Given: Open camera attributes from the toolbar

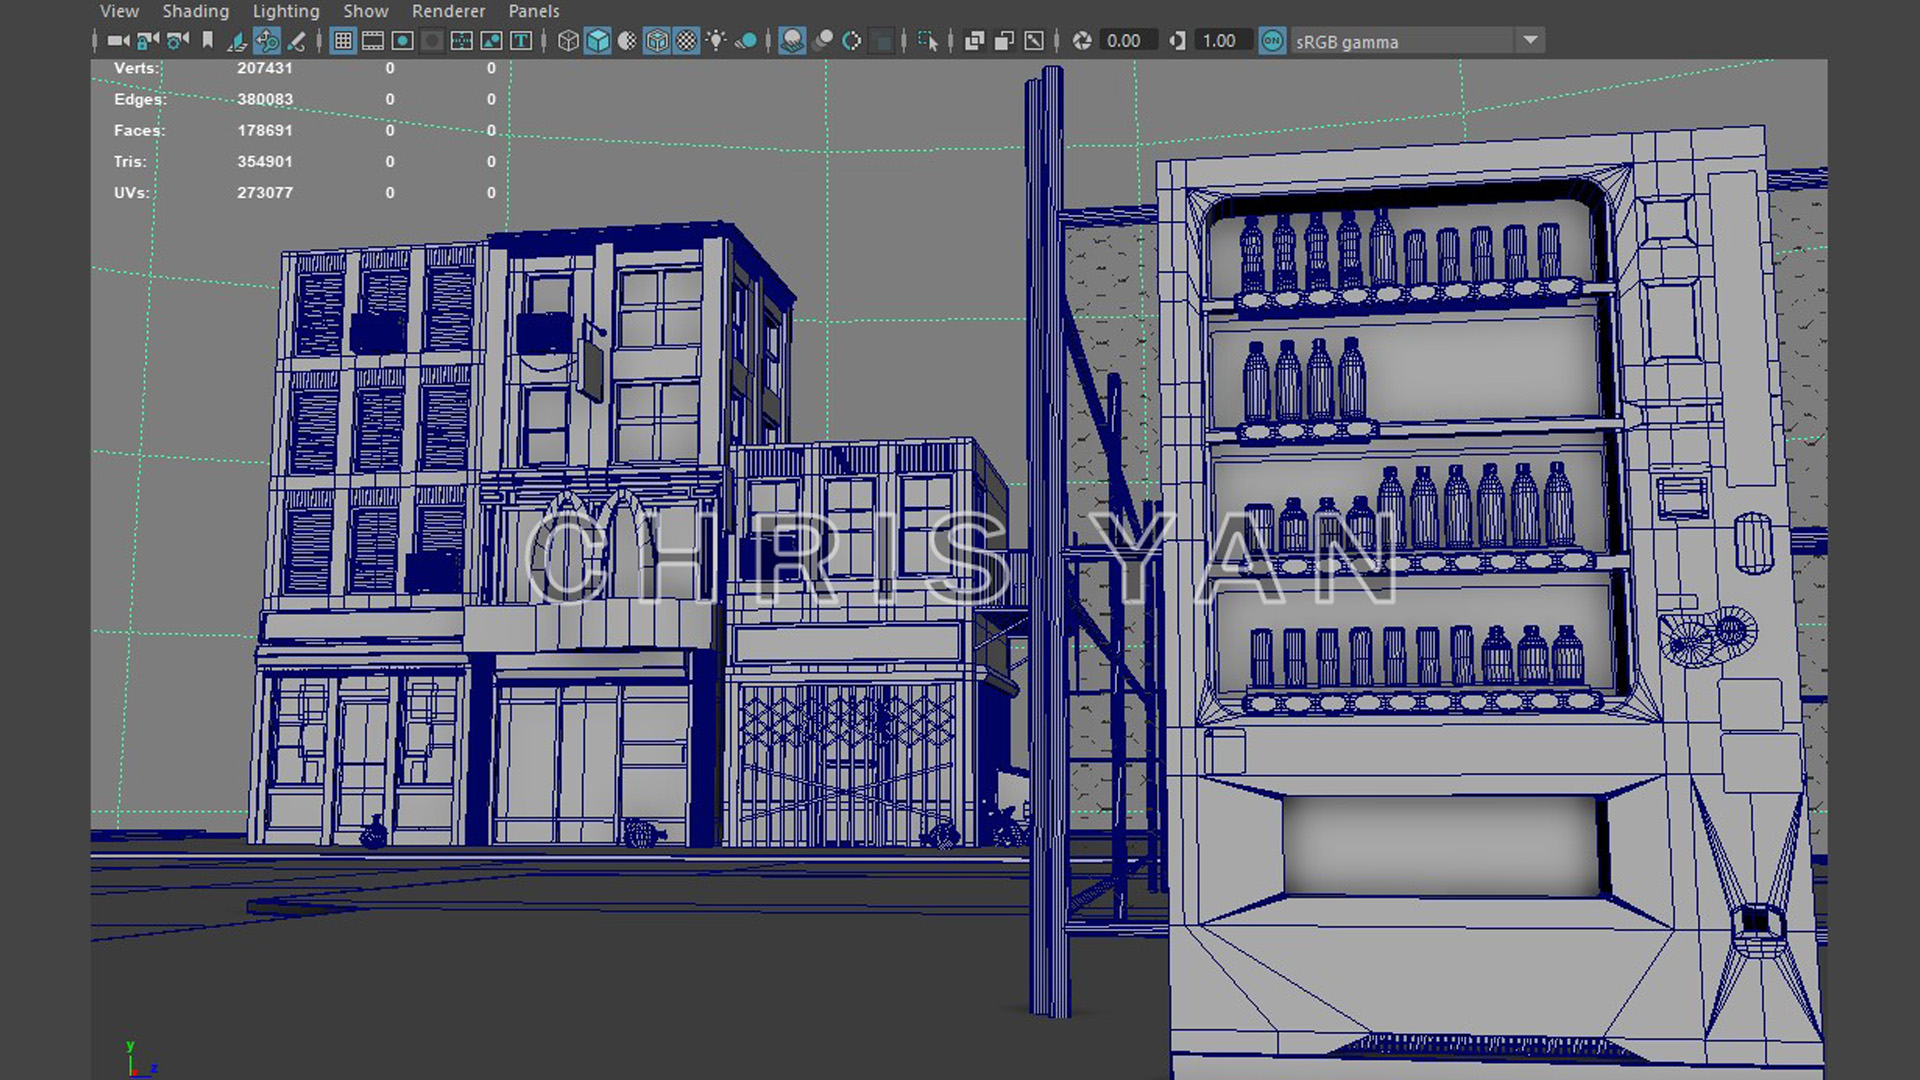Looking at the screenshot, I should point(178,41).
